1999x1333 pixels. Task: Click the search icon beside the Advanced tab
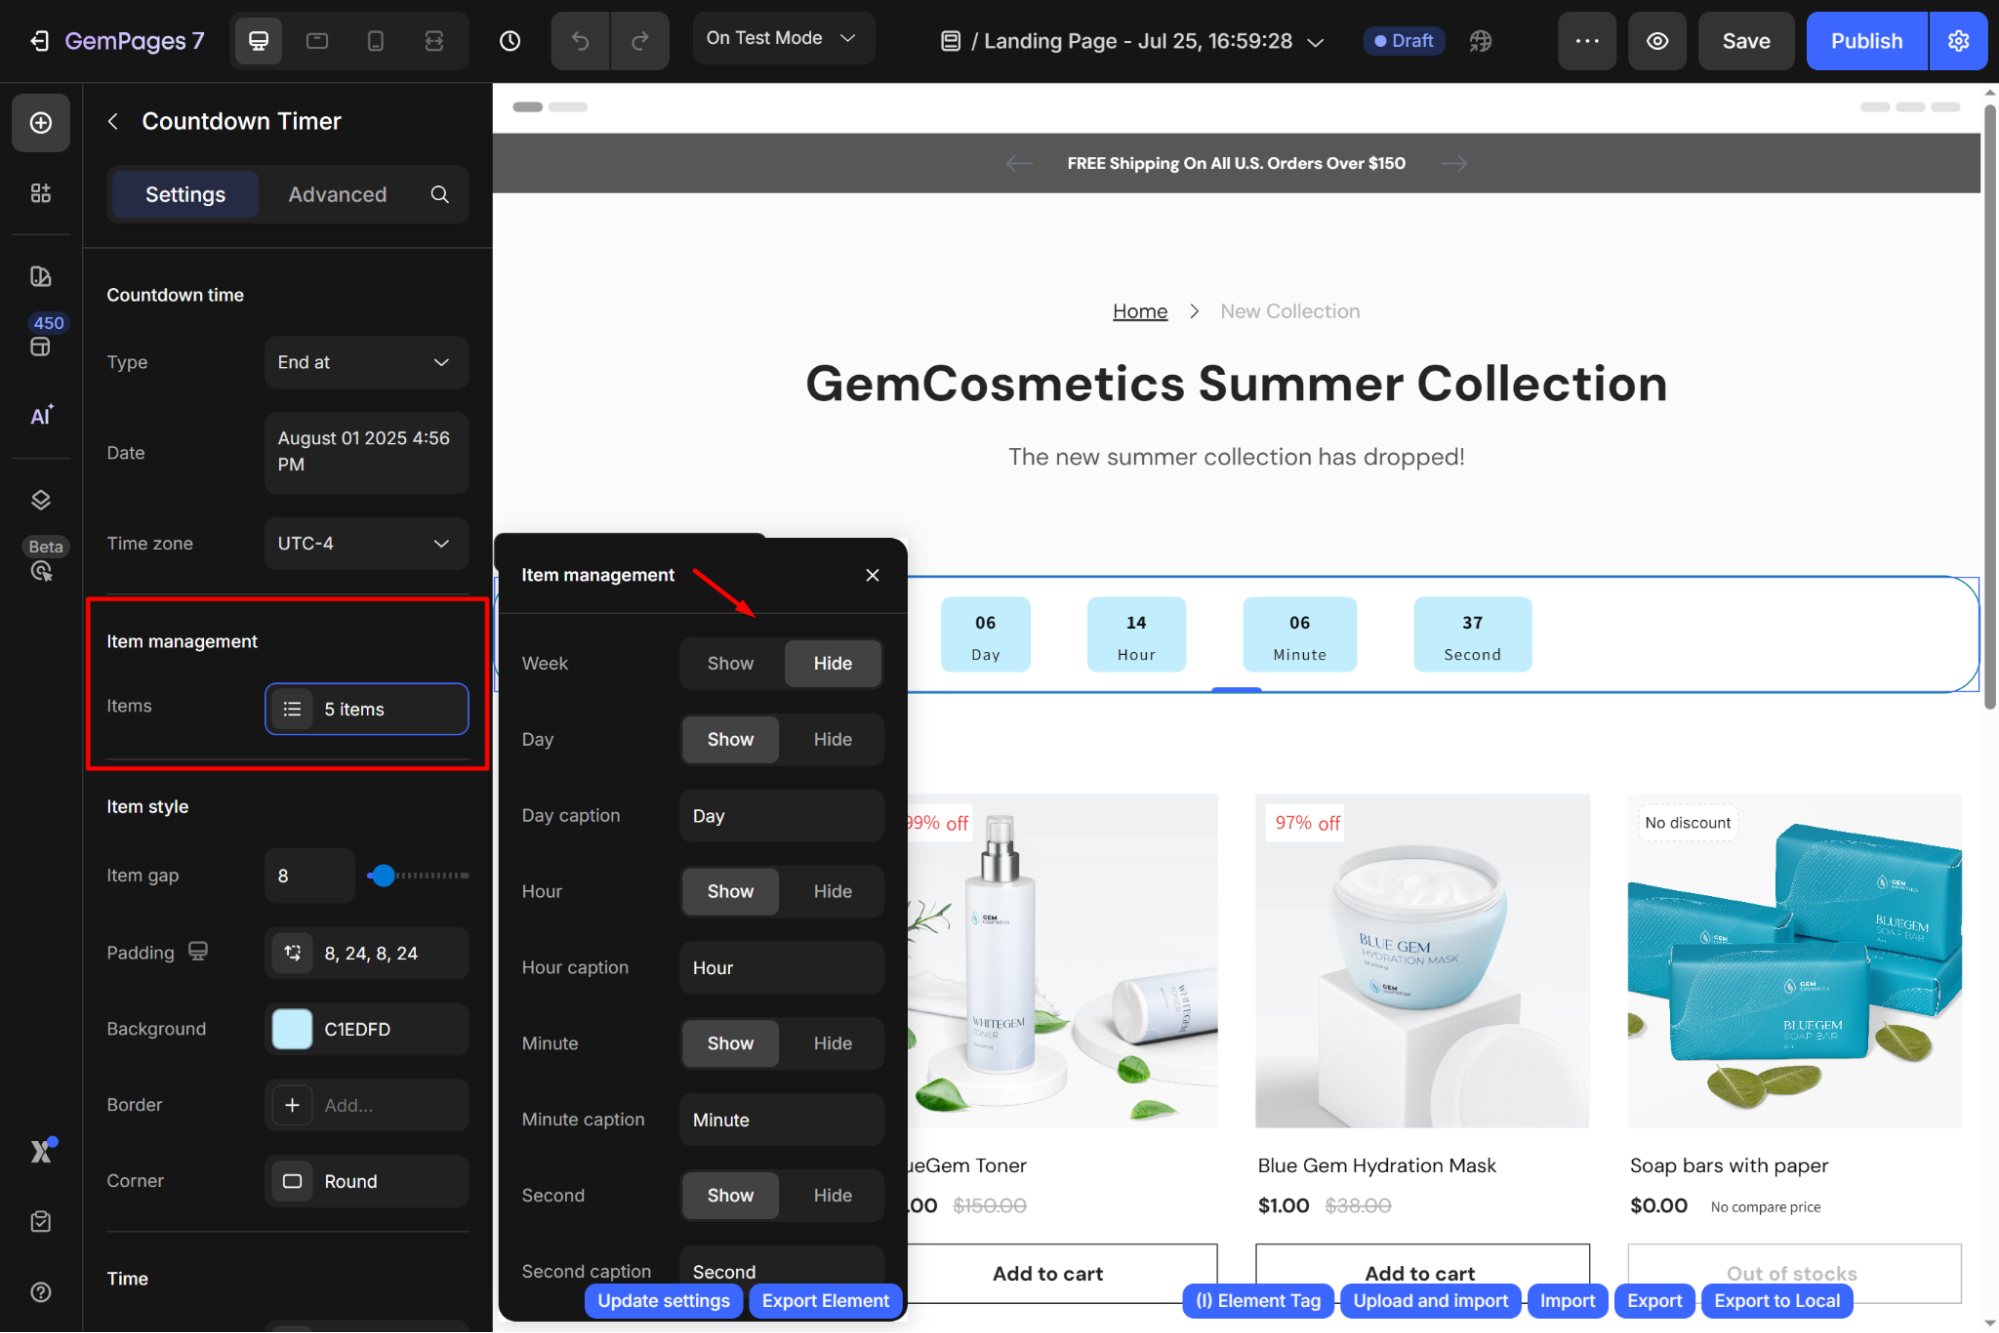point(440,194)
